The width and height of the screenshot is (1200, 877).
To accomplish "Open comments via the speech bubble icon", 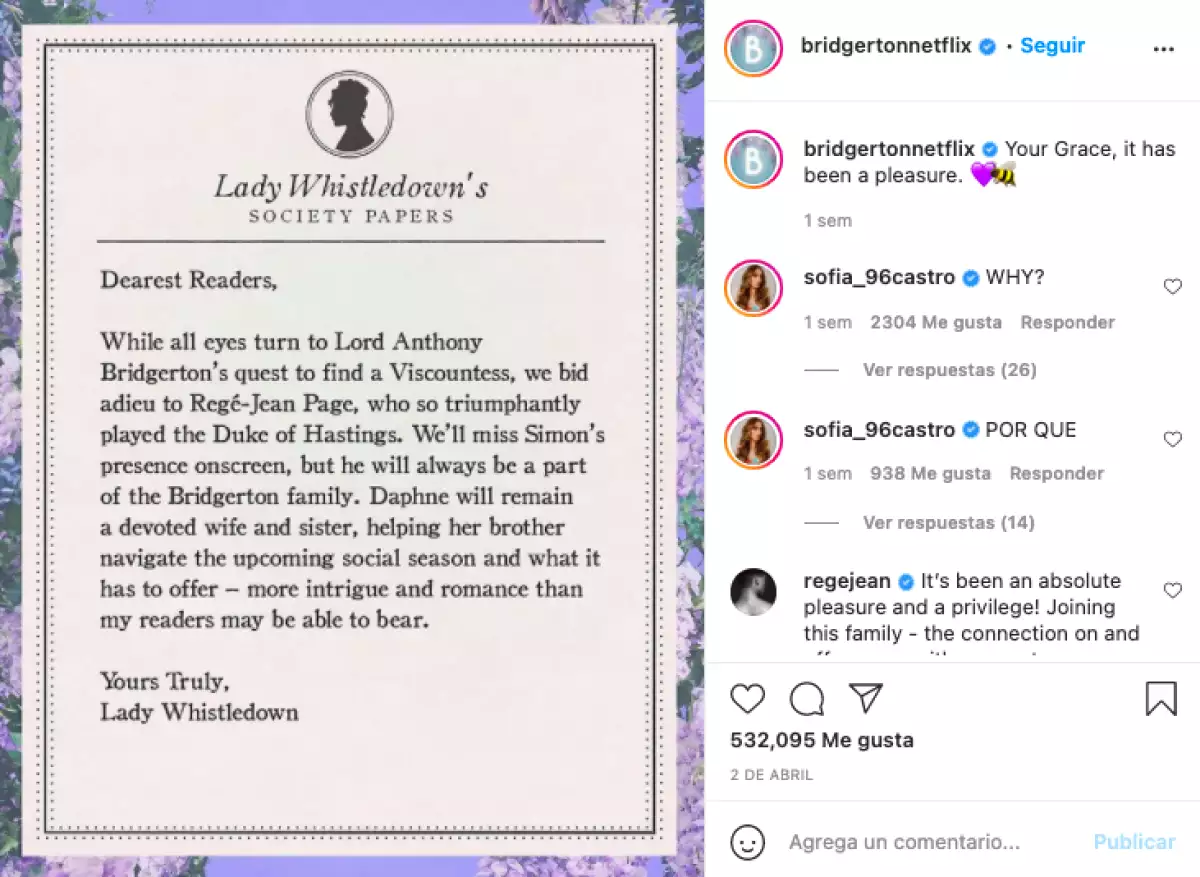I will pyautogui.click(x=807, y=699).
